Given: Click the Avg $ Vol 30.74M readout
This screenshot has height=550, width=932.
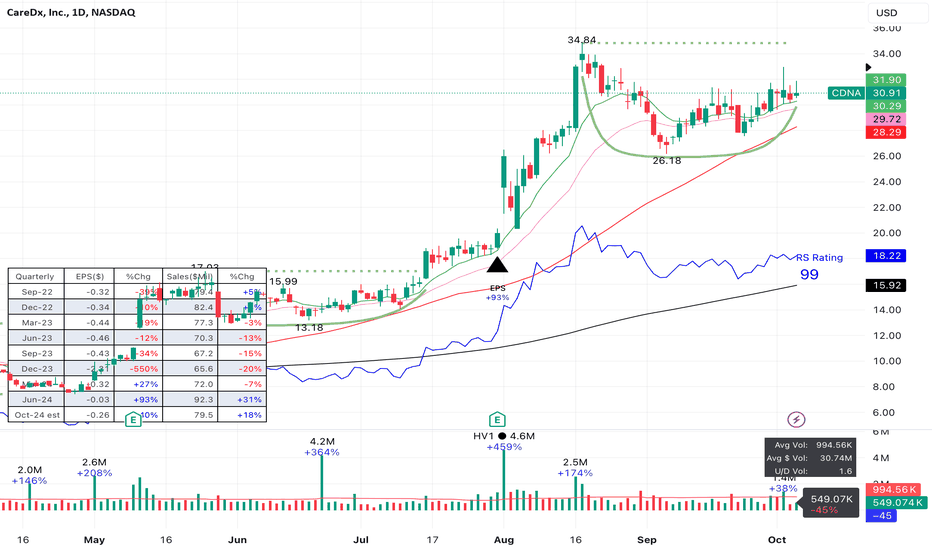Looking at the screenshot, I should pyautogui.click(x=809, y=458).
